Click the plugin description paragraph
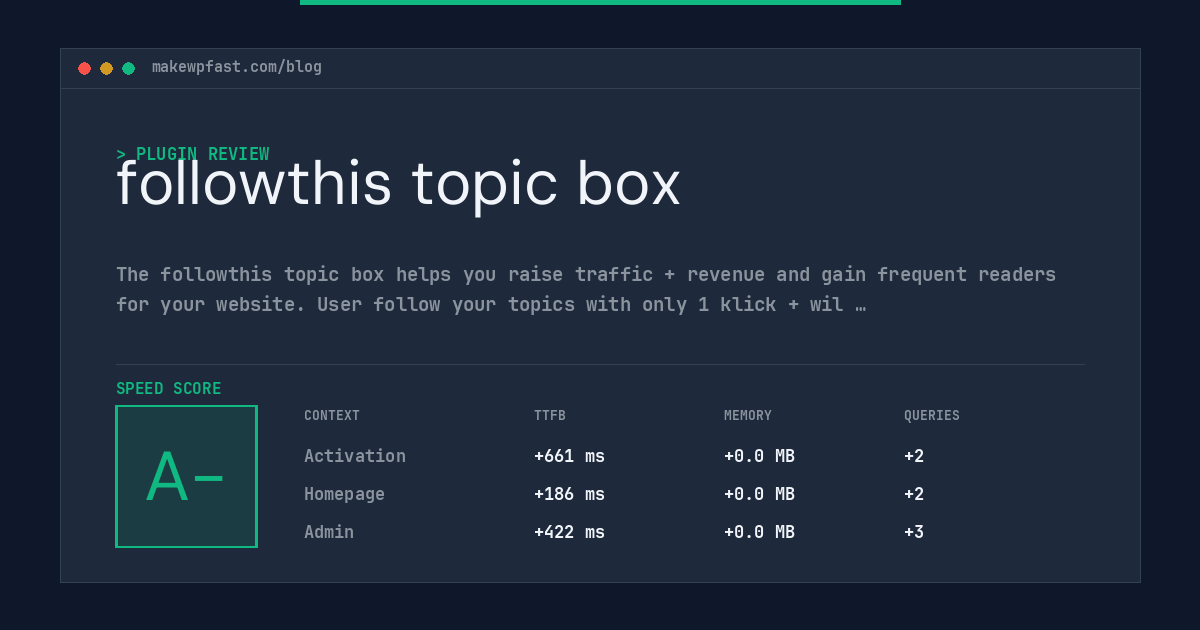The width and height of the screenshot is (1200, 630). click(x=586, y=289)
